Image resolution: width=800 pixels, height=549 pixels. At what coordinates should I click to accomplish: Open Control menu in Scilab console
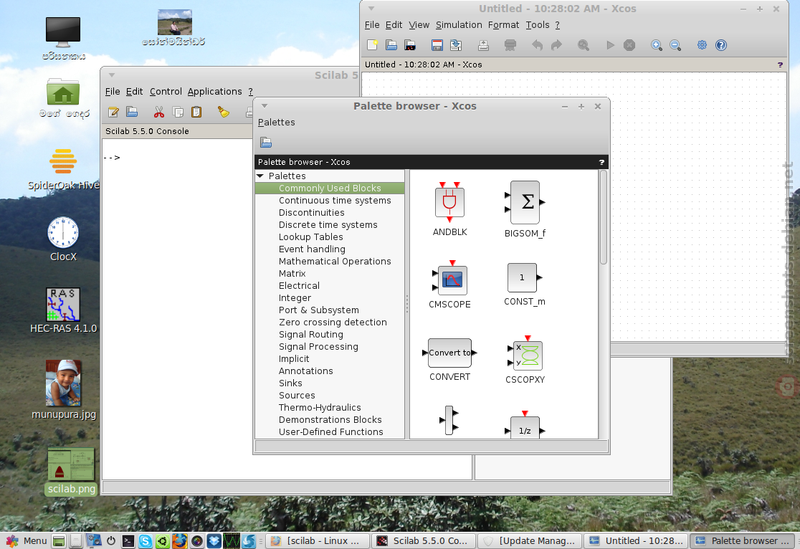[165, 91]
